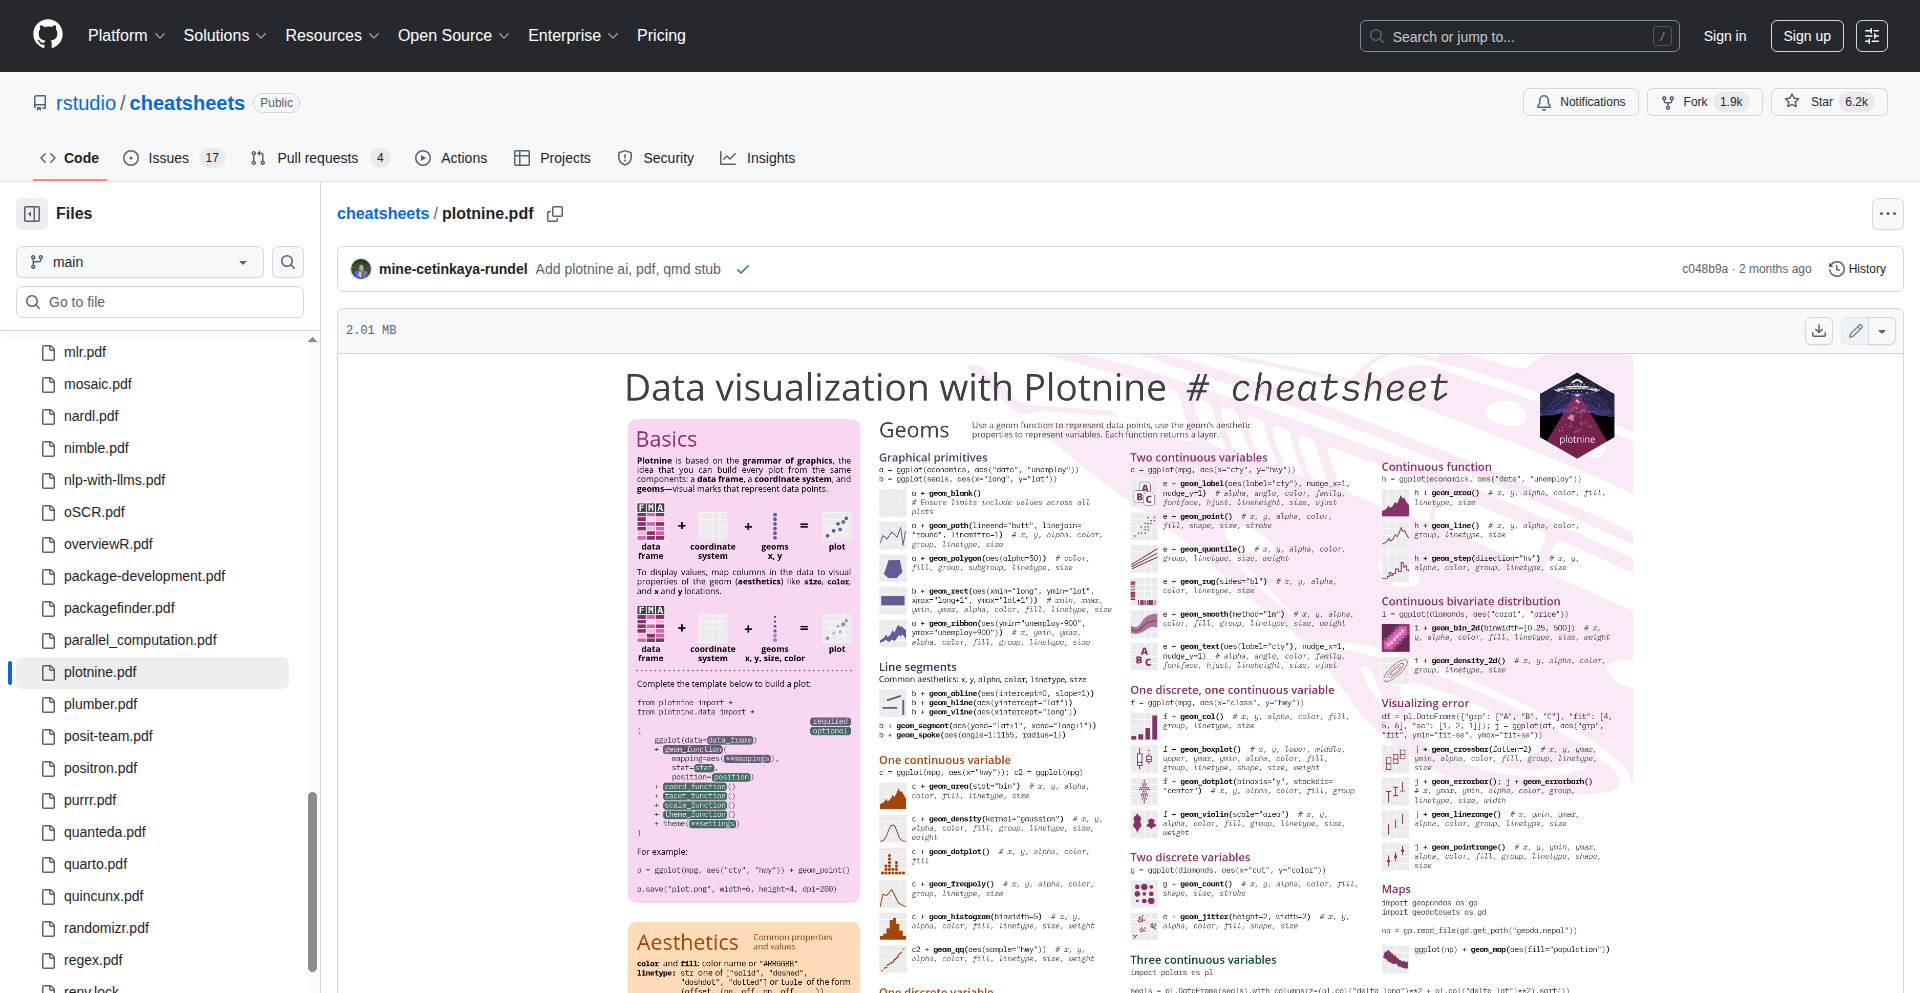Click the file tree vertical scrollbar
Screen dimensions: 1920x993
click(x=312, y=880)
